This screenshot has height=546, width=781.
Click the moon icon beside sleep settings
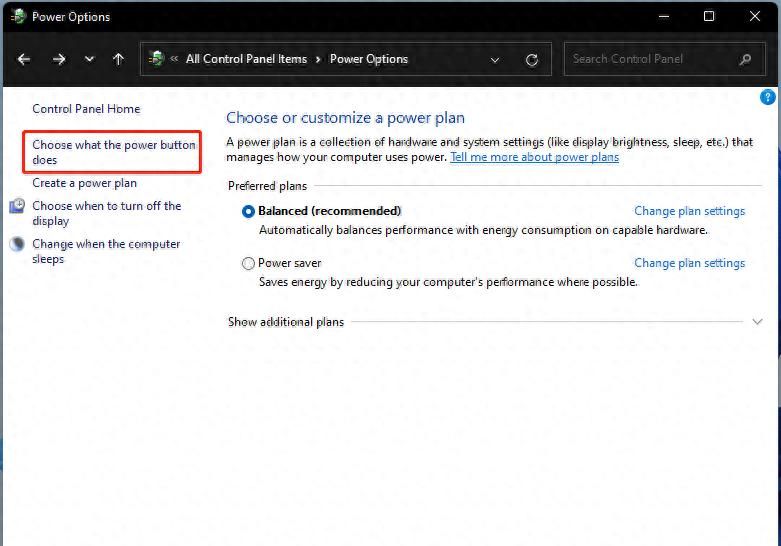(x=17, y=244)
